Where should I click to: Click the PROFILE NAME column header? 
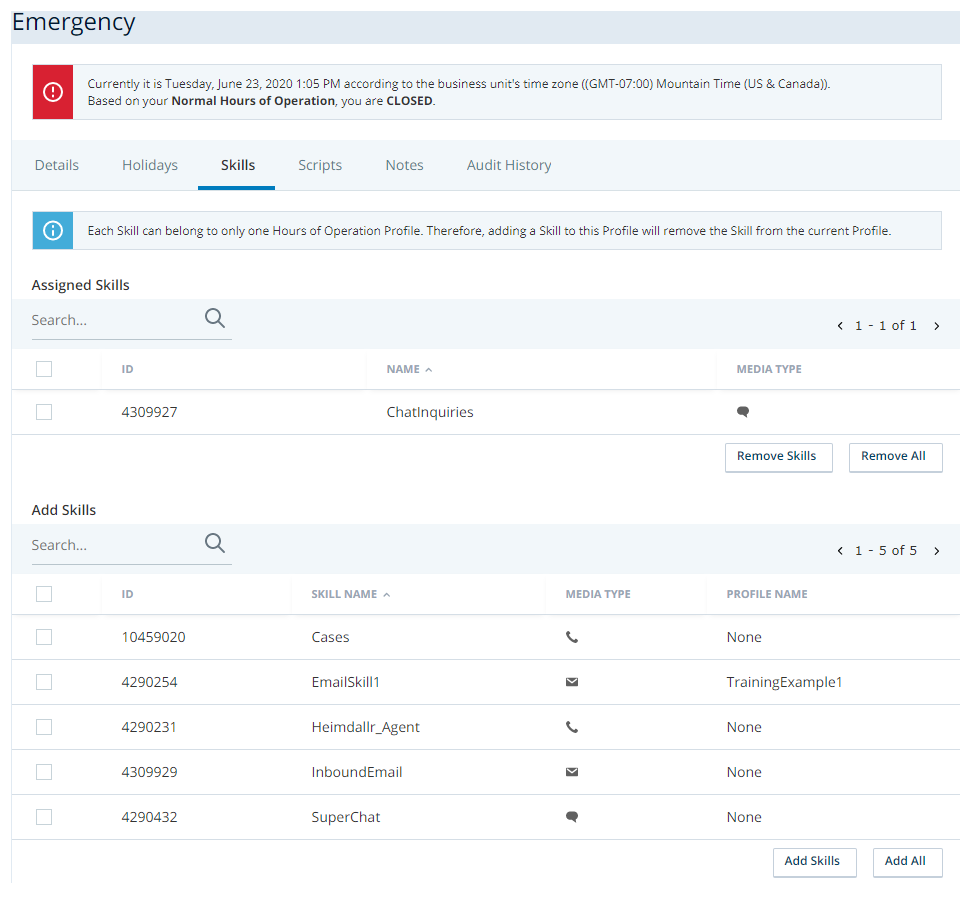click(x=767, y=594)
